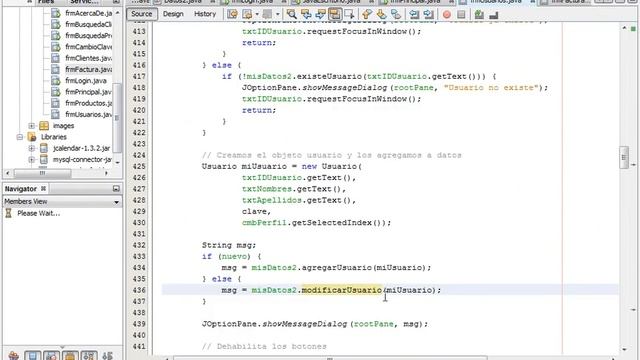Switch editor to History view
This screenshot has height=360, width=640.
pos(205,14)
